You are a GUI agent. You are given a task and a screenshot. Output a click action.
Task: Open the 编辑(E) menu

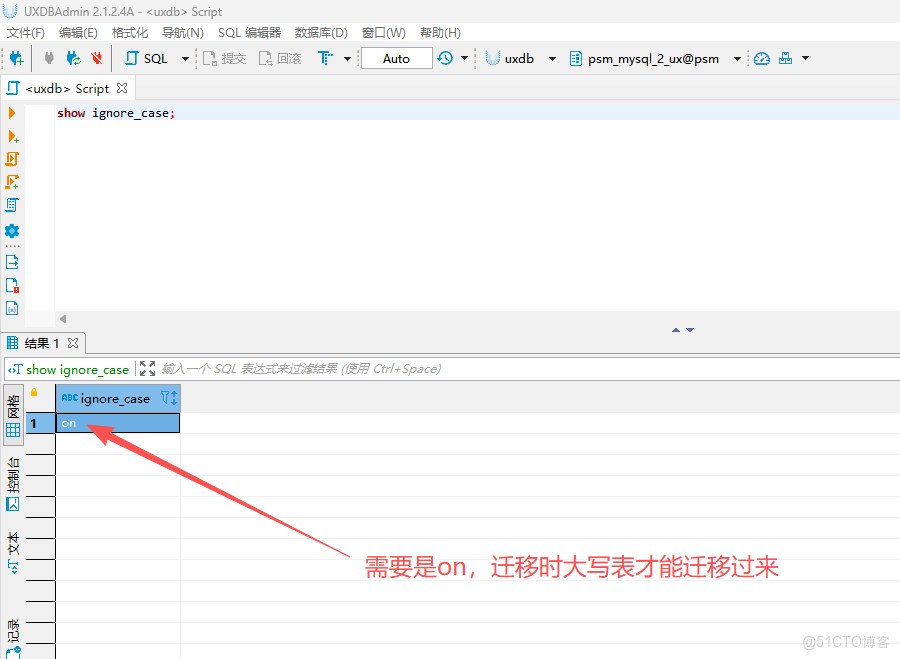point(78,33)
